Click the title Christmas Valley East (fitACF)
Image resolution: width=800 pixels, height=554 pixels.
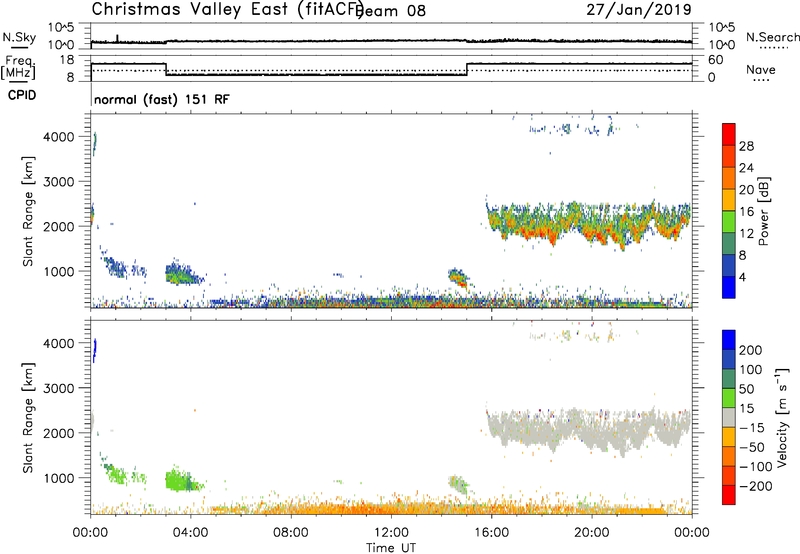point(228,10)
